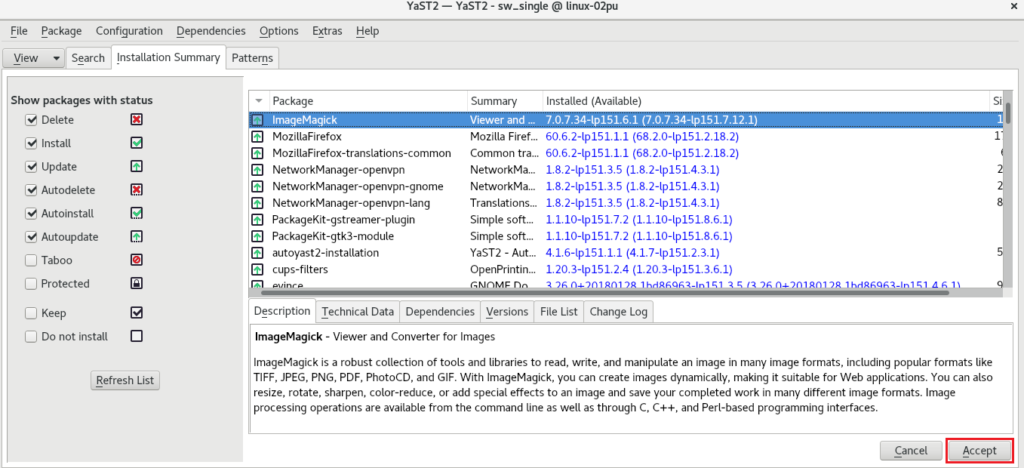This screenshot has height=468, width=1024.
Task: Click the MozillaFirefox update status icon
Action: point(258,137)
